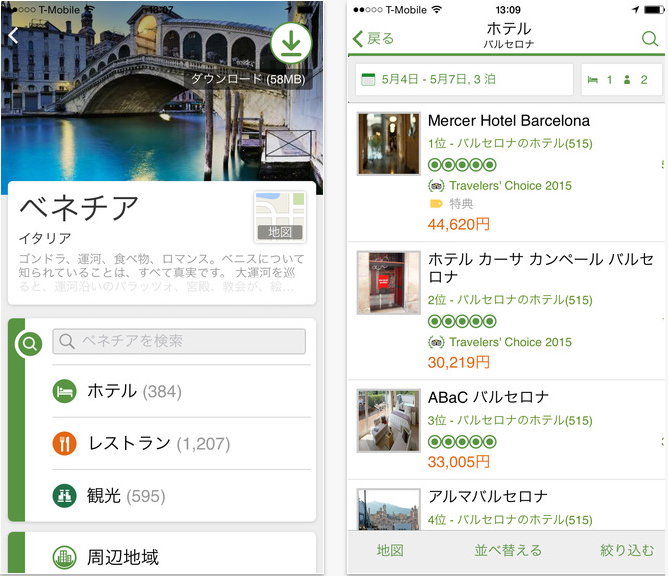Tap ダウンロード (58MB) label
The height and width of the screenshot is (576, 668).
[248, 79]
